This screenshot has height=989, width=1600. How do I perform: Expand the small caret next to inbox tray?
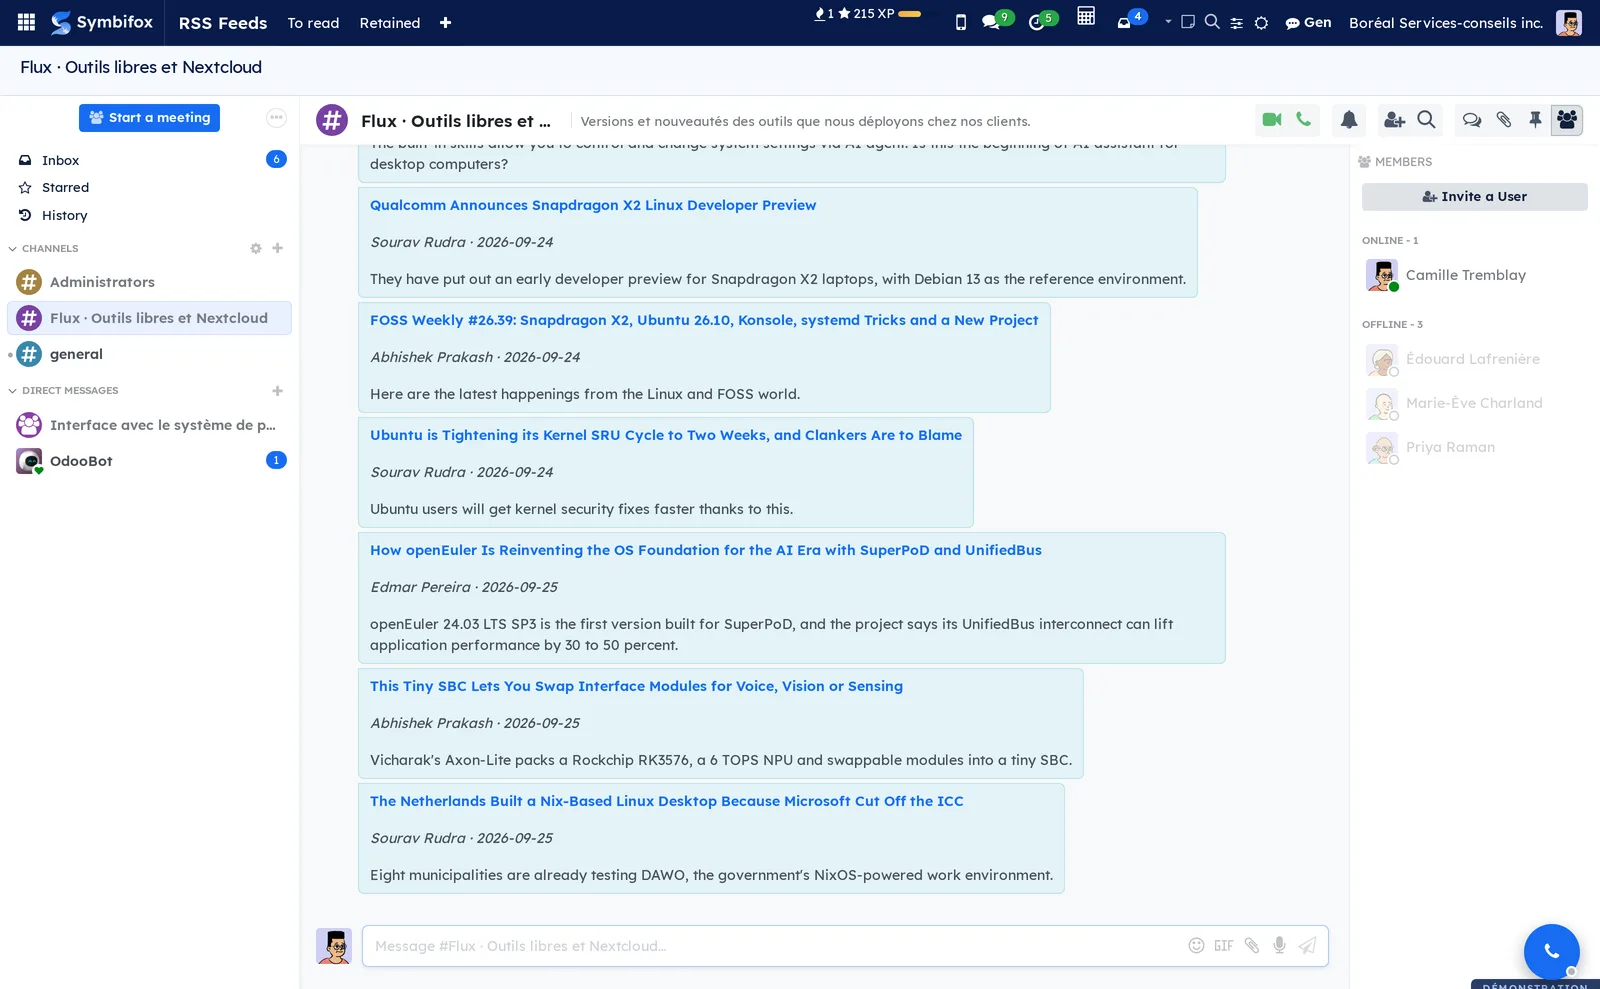point(1168,21)
